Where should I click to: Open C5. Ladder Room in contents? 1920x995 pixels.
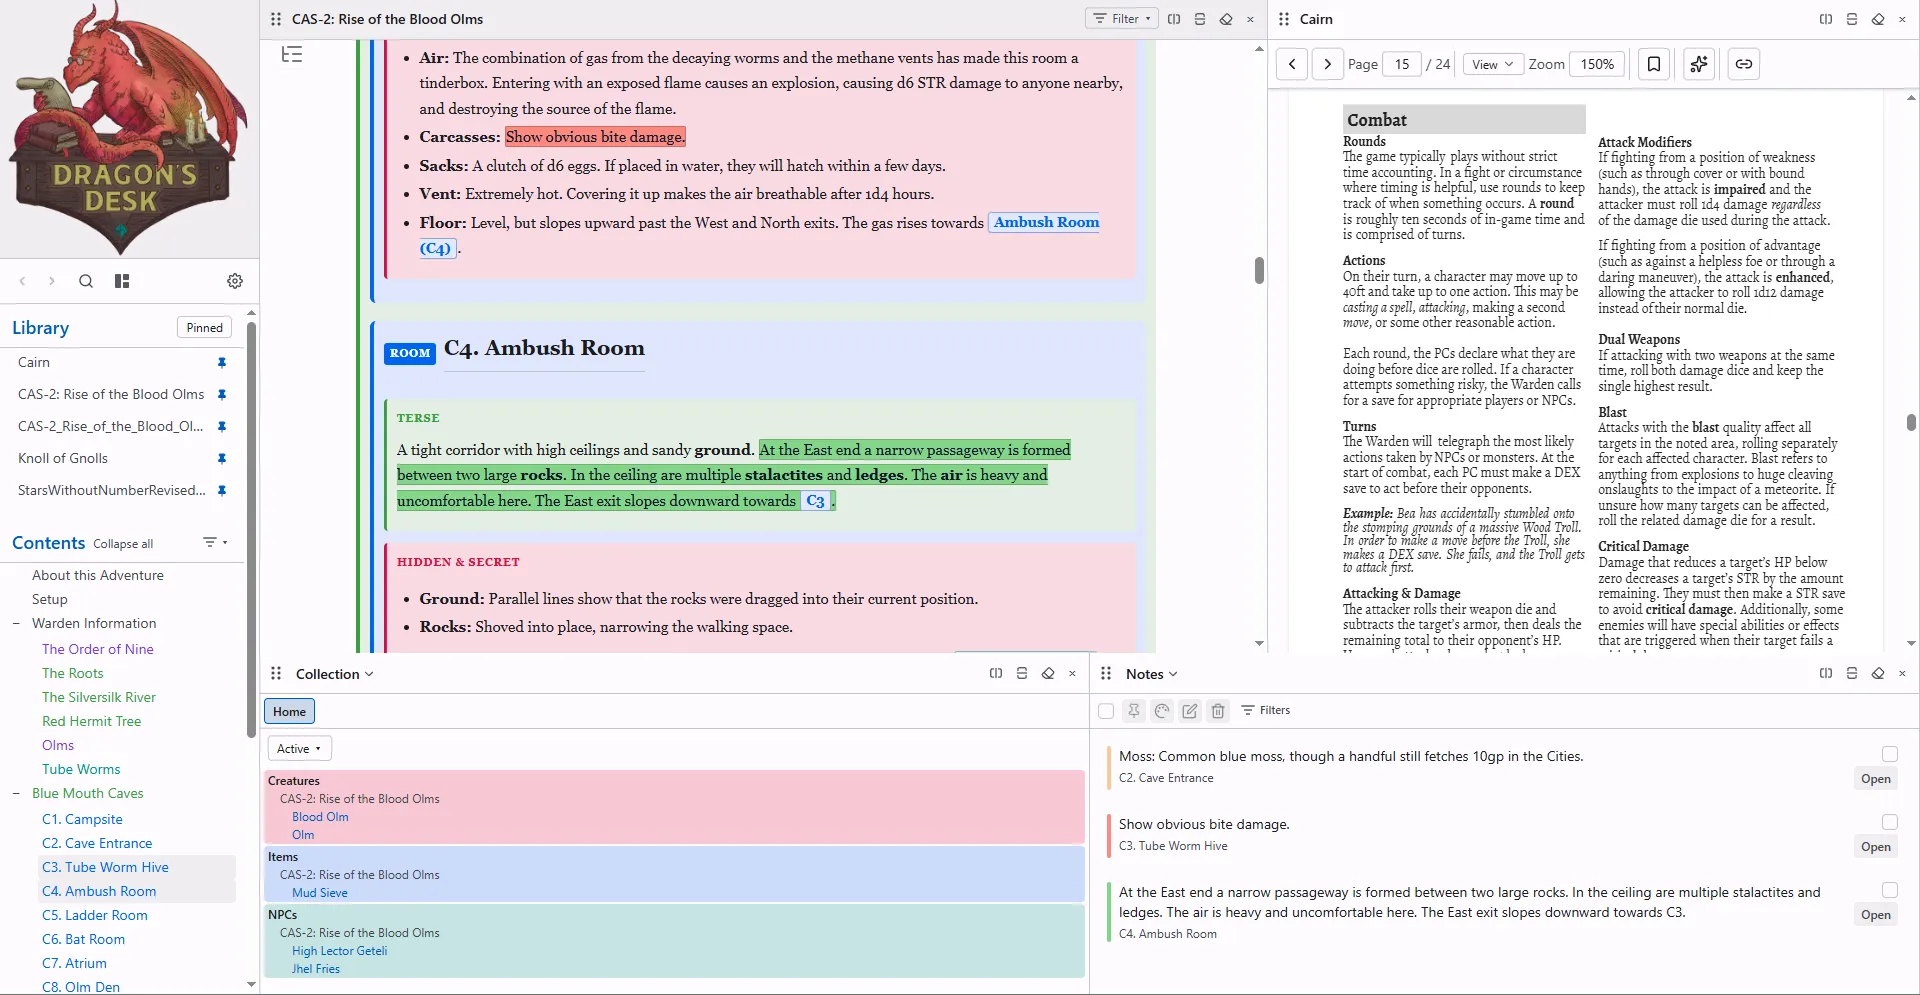click(95, 916)
